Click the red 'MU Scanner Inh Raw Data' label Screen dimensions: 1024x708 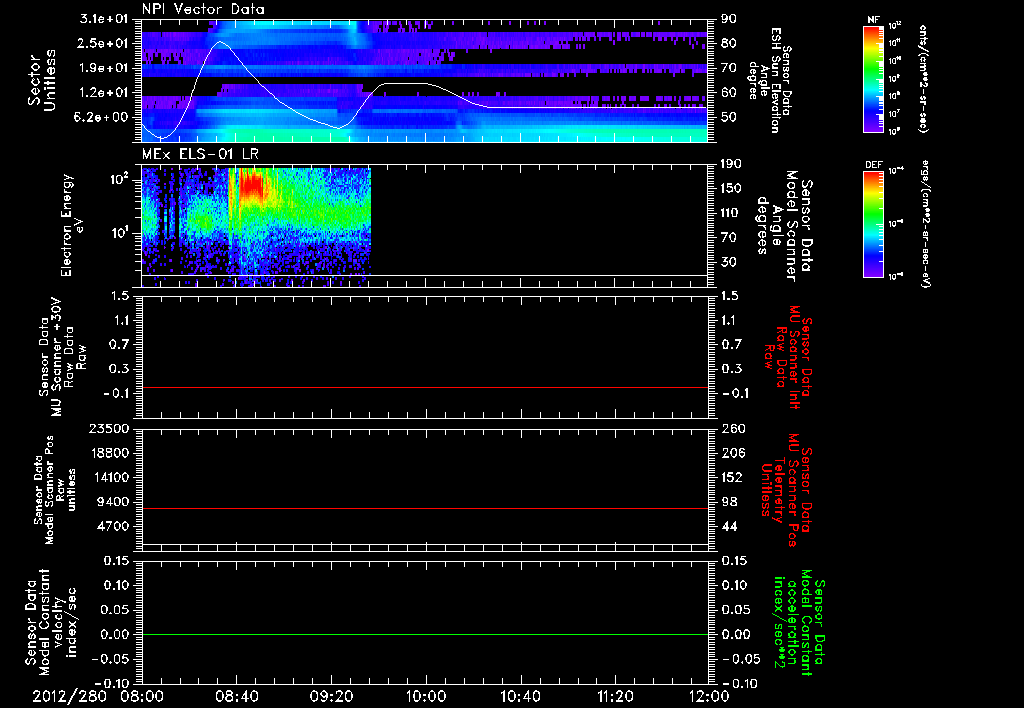tap(788, 357)
